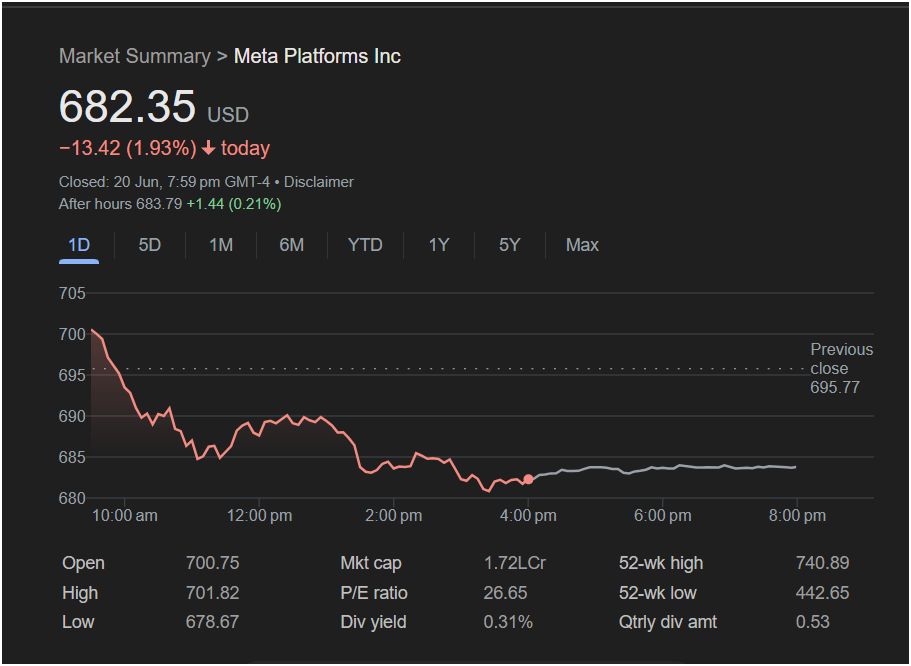
Task: Click the 682.35 current price
Action: pos(127,107)
